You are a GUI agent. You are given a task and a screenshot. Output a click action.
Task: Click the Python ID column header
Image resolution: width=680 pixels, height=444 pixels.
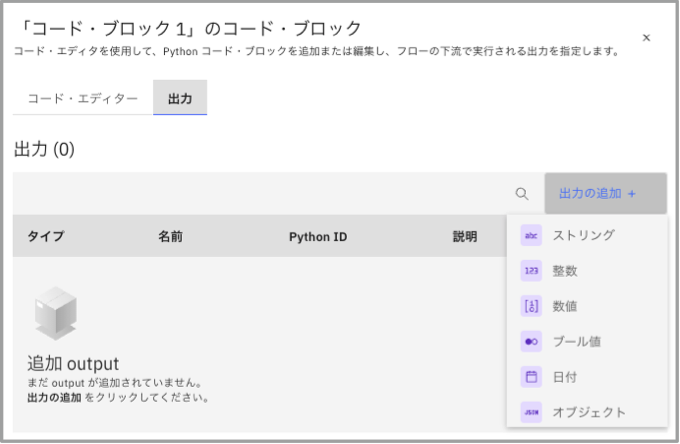318,237
